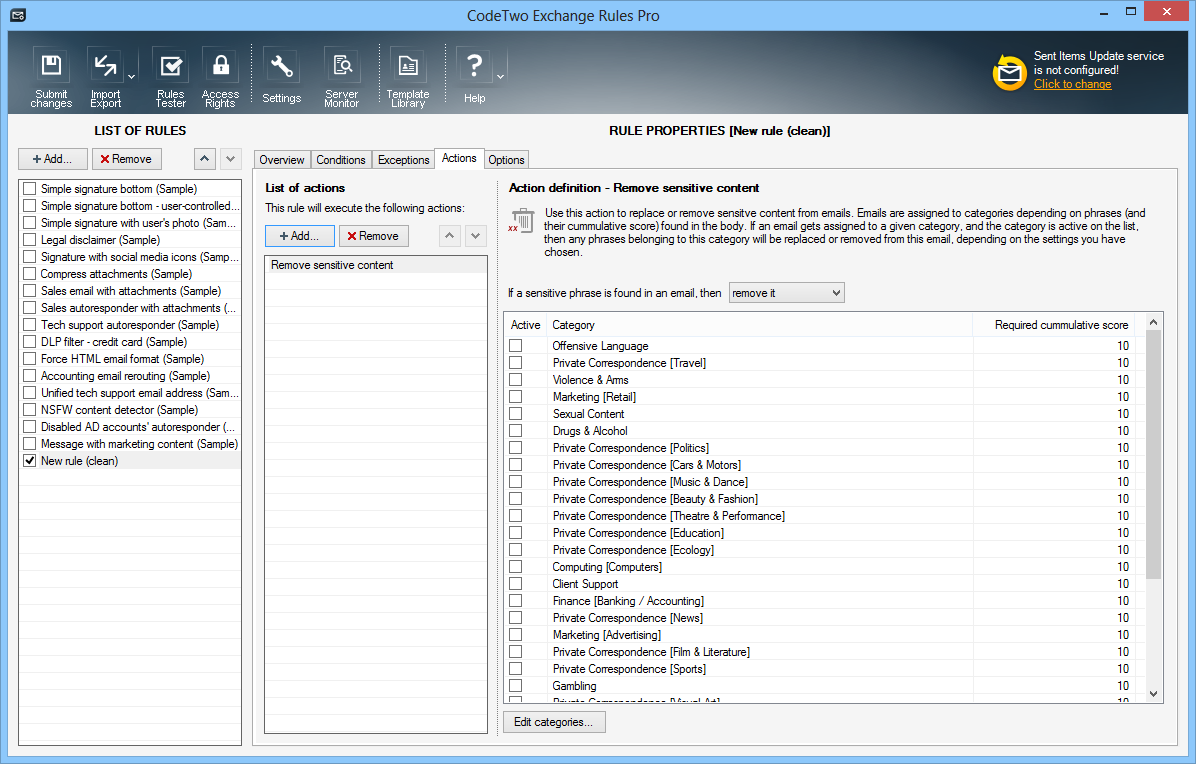Click score value for Marketing [Advertising]

1123,634
